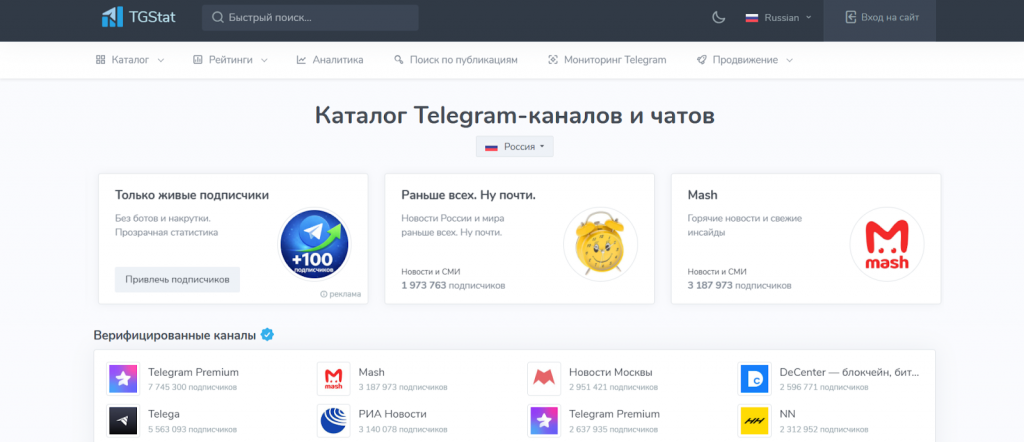
Task: Click the Telegram Premium 7 745 300 avatar
Action: (123, 379)
